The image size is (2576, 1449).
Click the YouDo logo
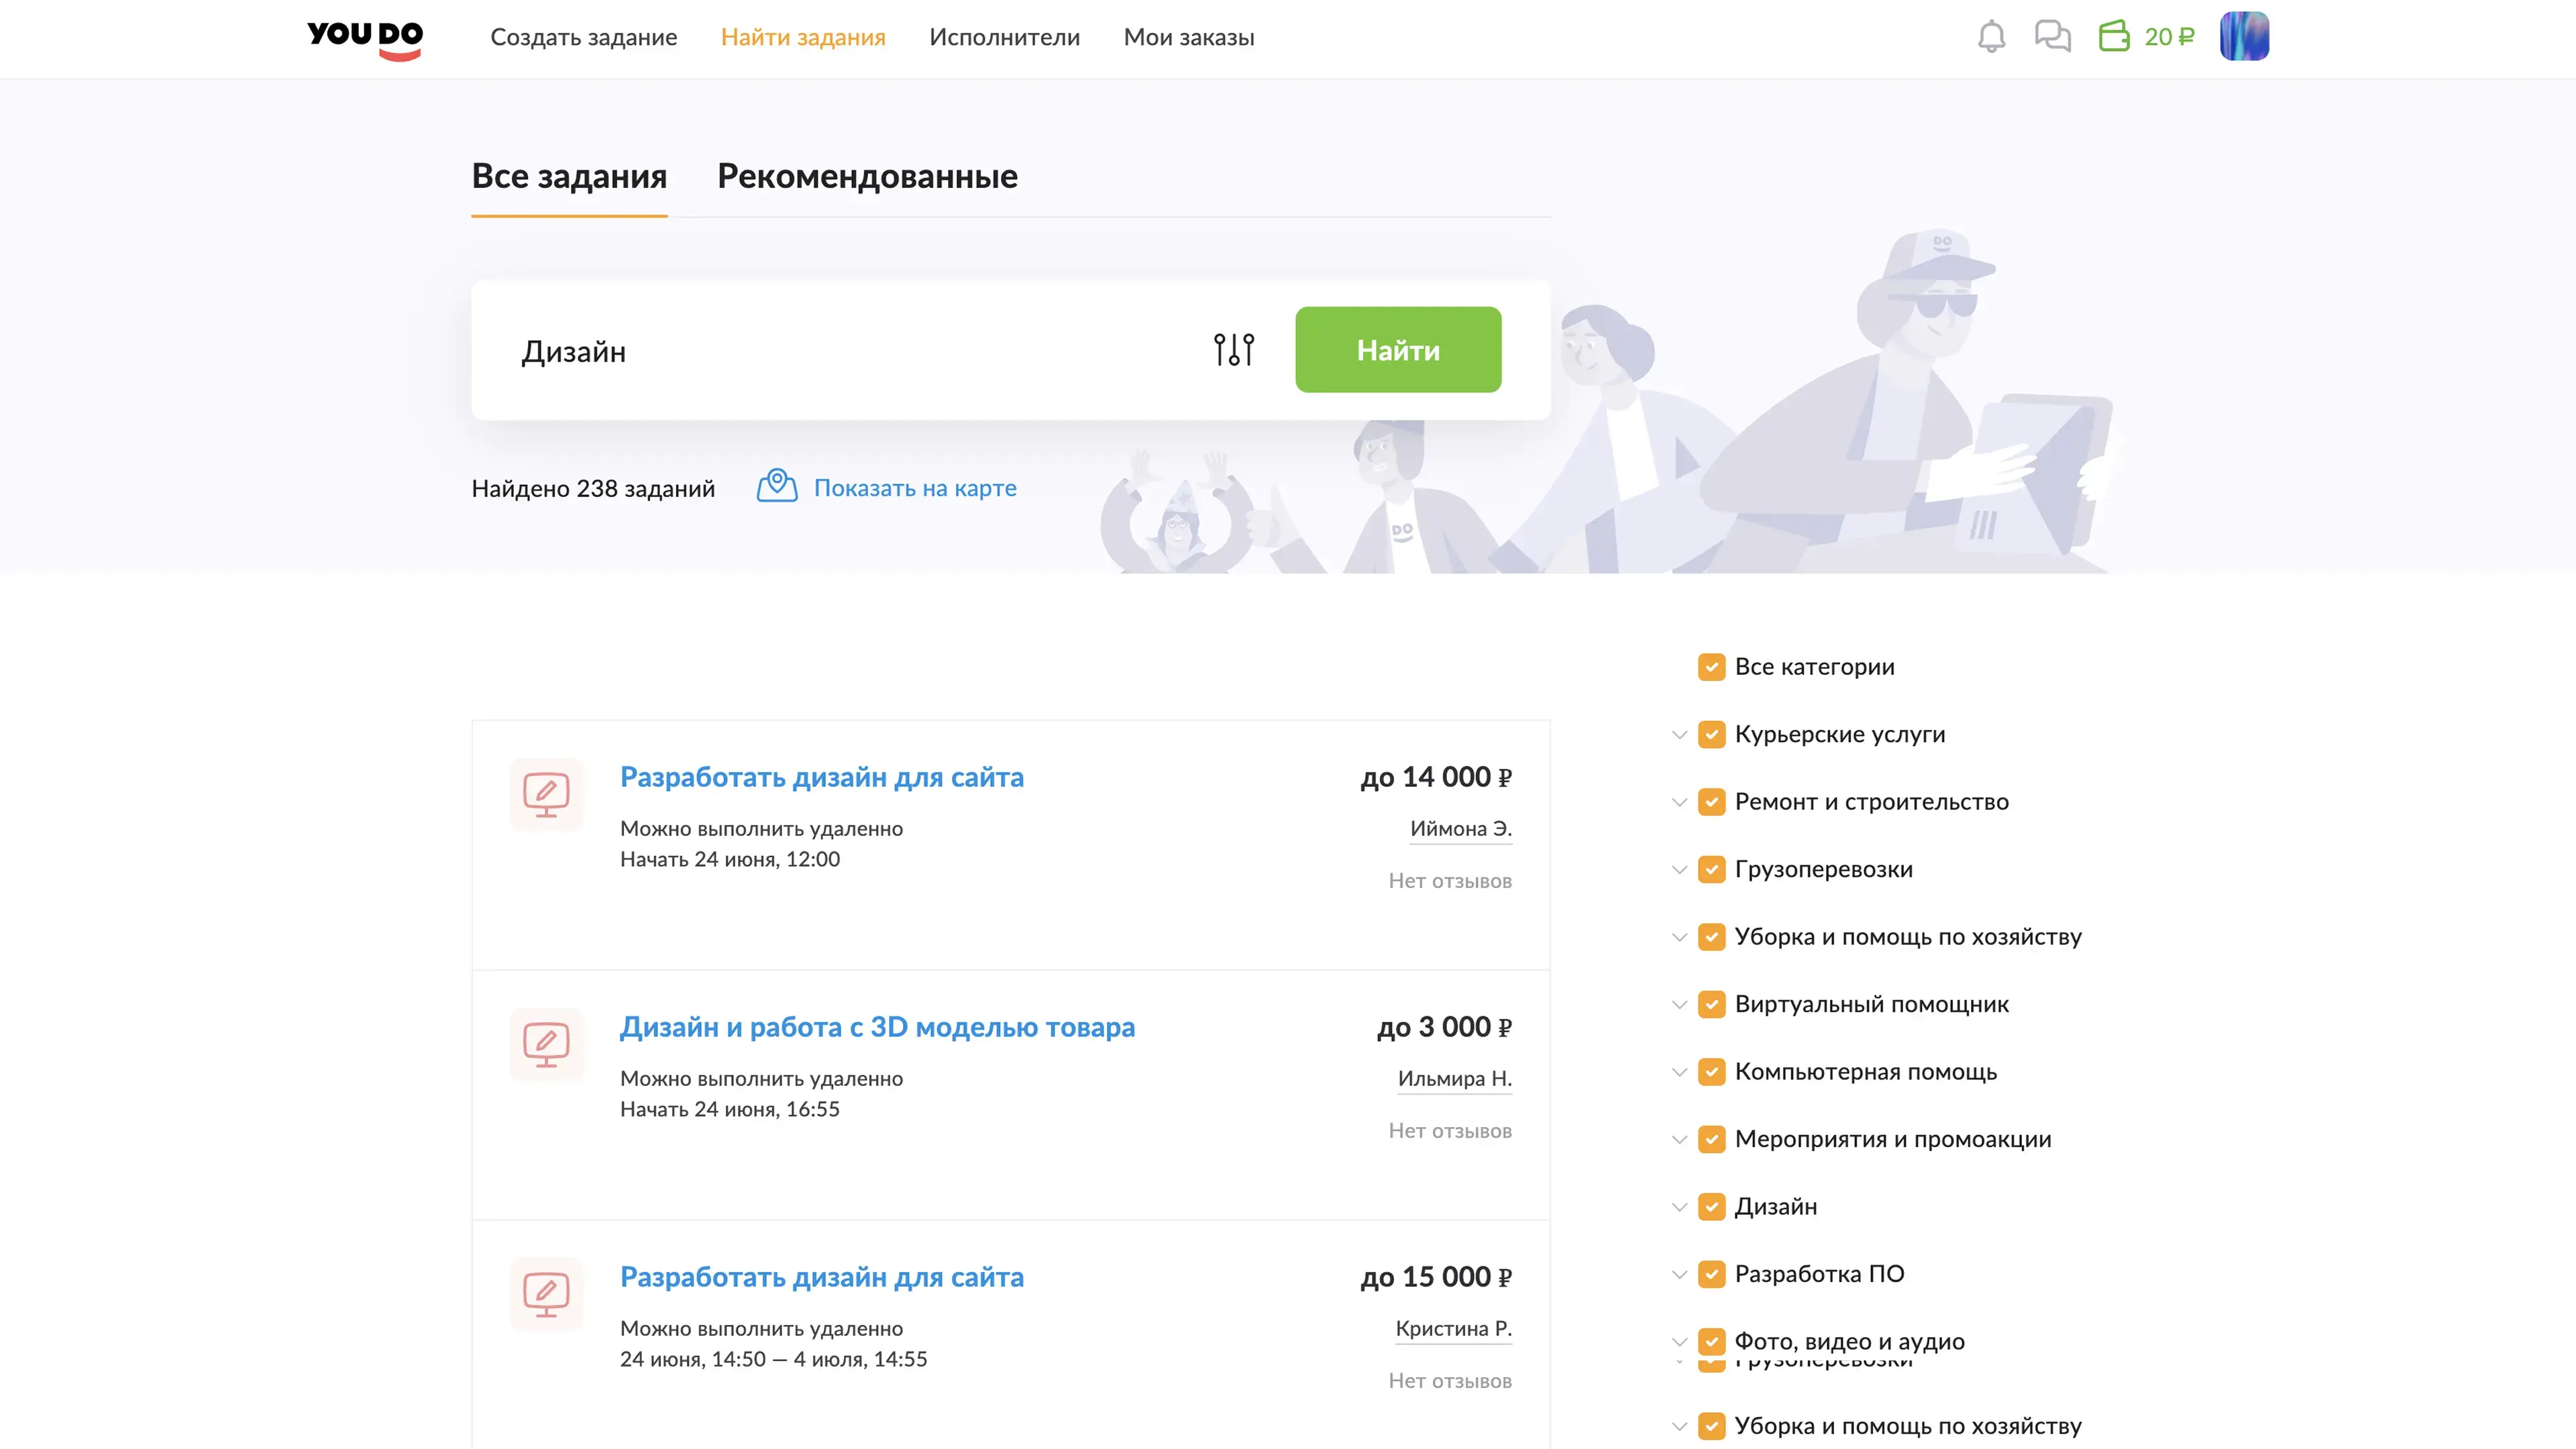pos(365,38)
